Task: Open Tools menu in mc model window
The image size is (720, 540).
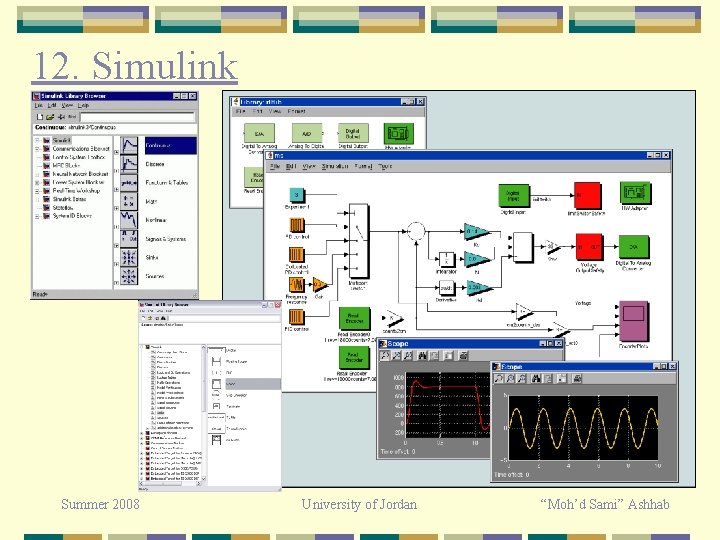Action: 385,166
